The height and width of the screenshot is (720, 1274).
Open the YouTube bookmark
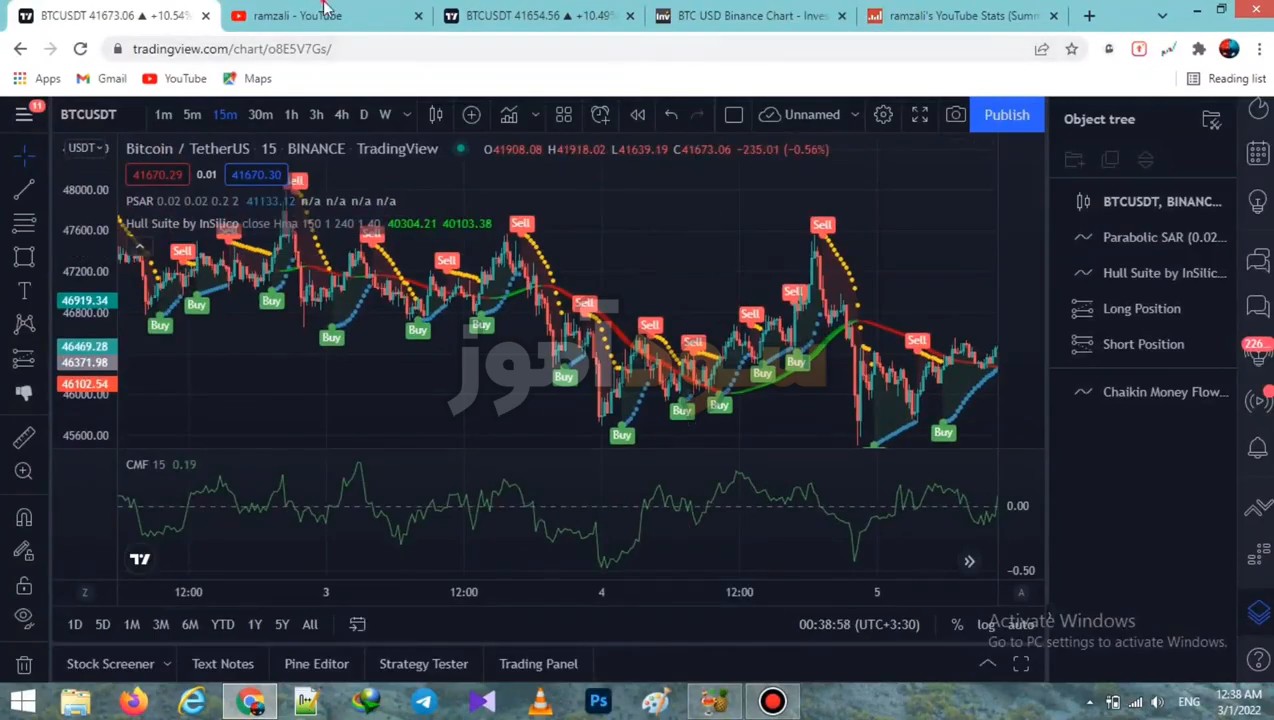point(174,79)
